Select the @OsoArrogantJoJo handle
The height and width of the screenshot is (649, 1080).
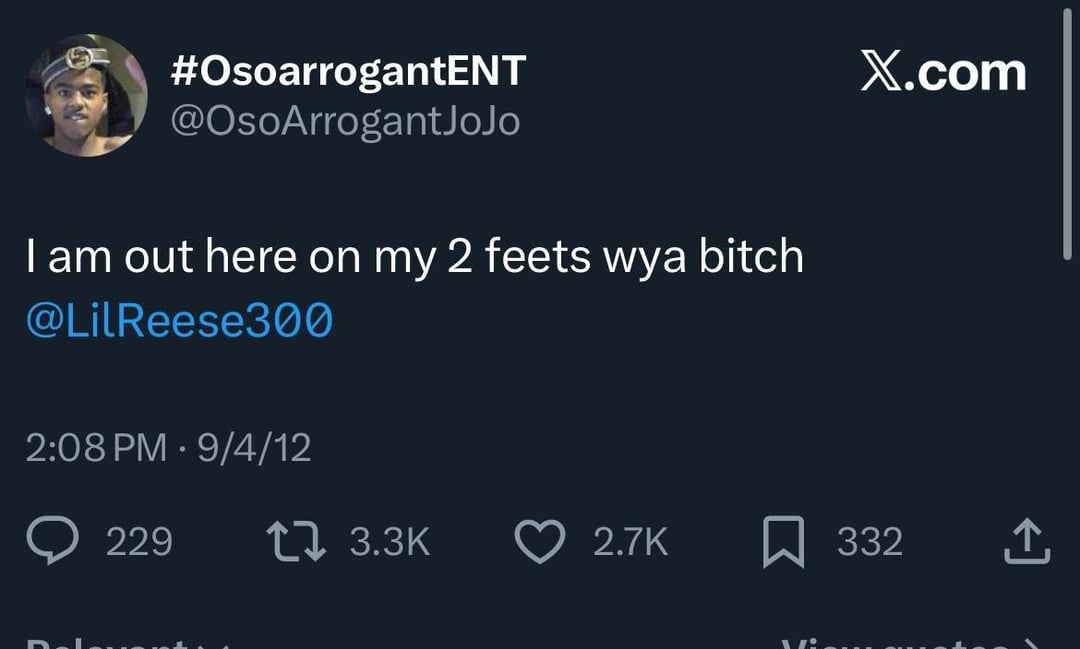pyautogui.click(x=345, y=122)
